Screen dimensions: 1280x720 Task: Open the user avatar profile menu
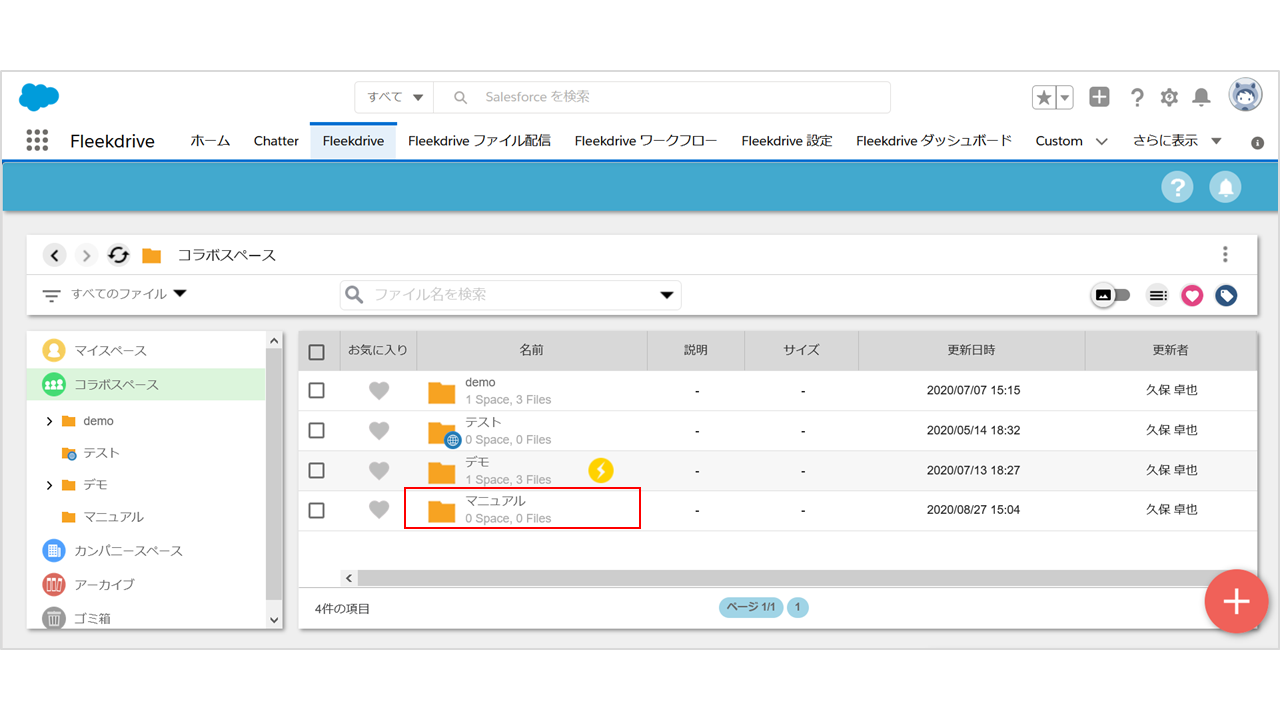(x=1245, y=96)
